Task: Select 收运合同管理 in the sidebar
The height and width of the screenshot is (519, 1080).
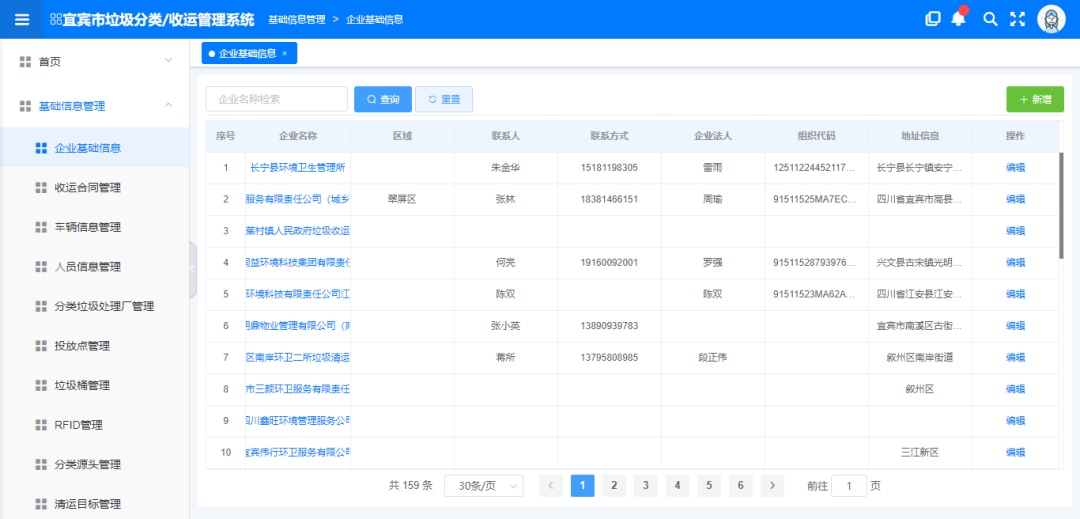Action: coord(87,187)
